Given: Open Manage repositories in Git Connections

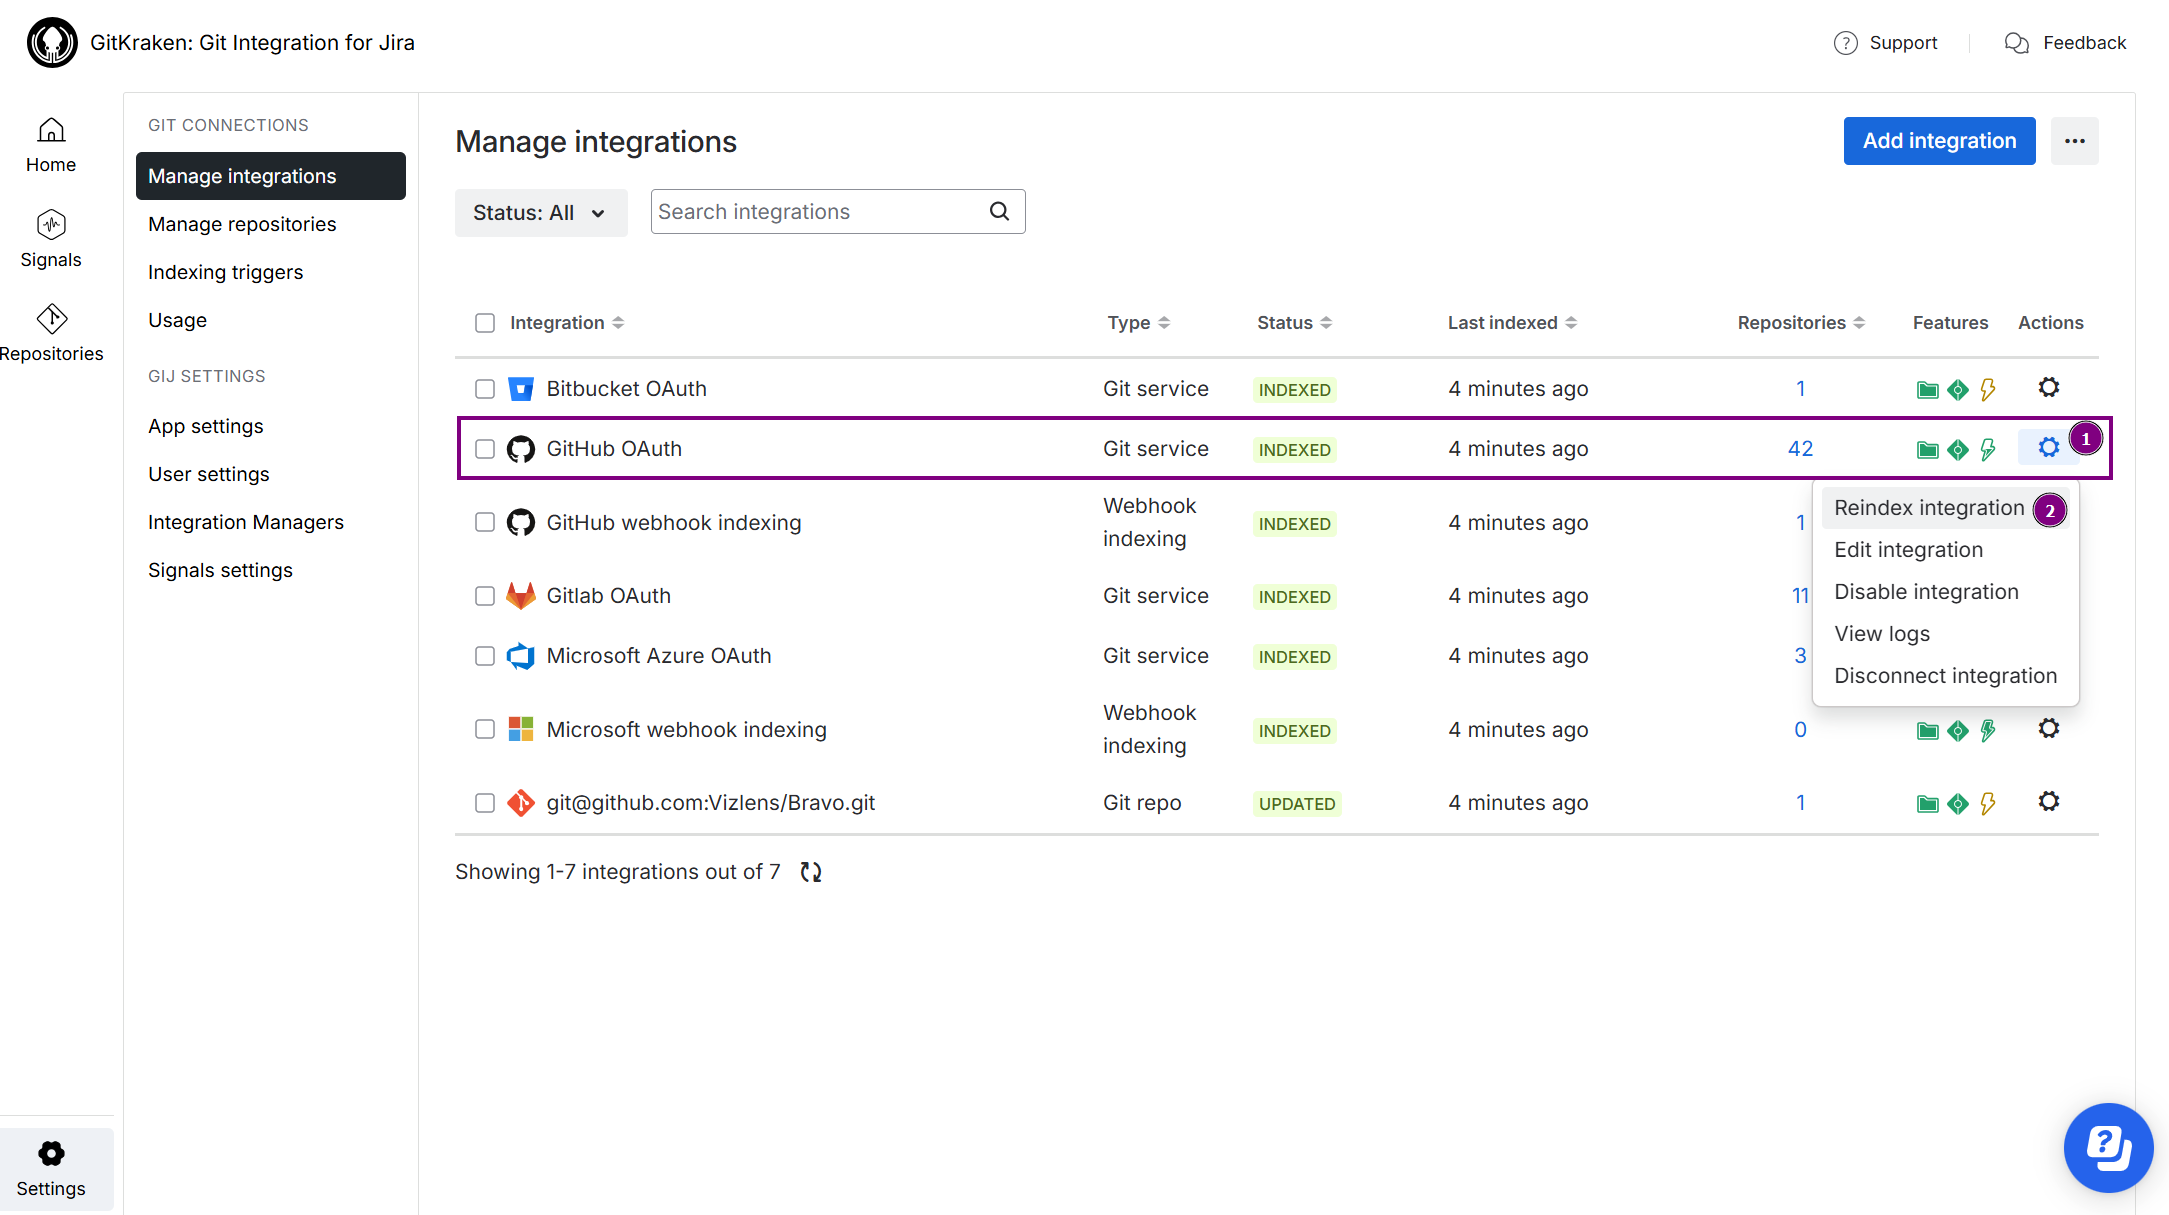Looking at the screenshot, I should [x=242, y=224].
